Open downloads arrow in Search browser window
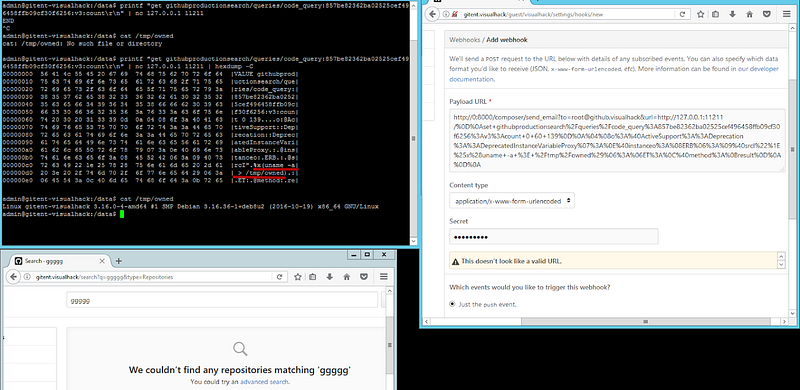Image resolution: width=800 pixels, height=390 pixels. tap(330, 277)
